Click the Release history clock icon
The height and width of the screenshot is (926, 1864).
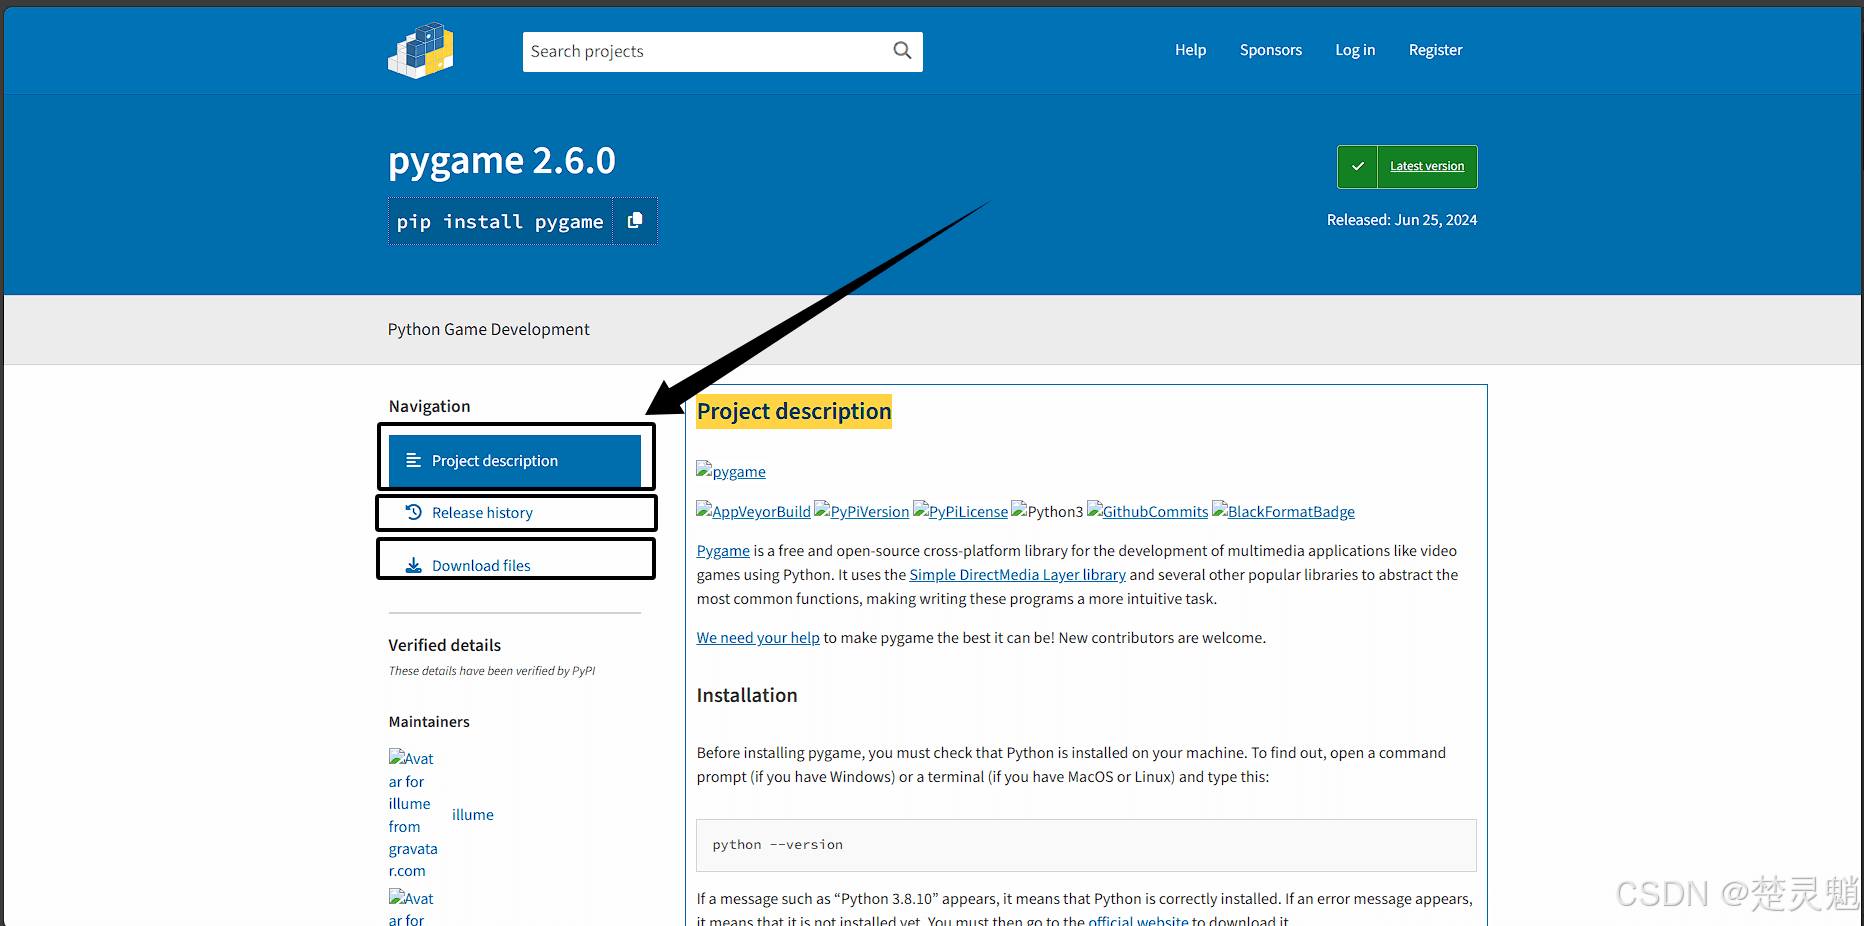pos(413,513)
